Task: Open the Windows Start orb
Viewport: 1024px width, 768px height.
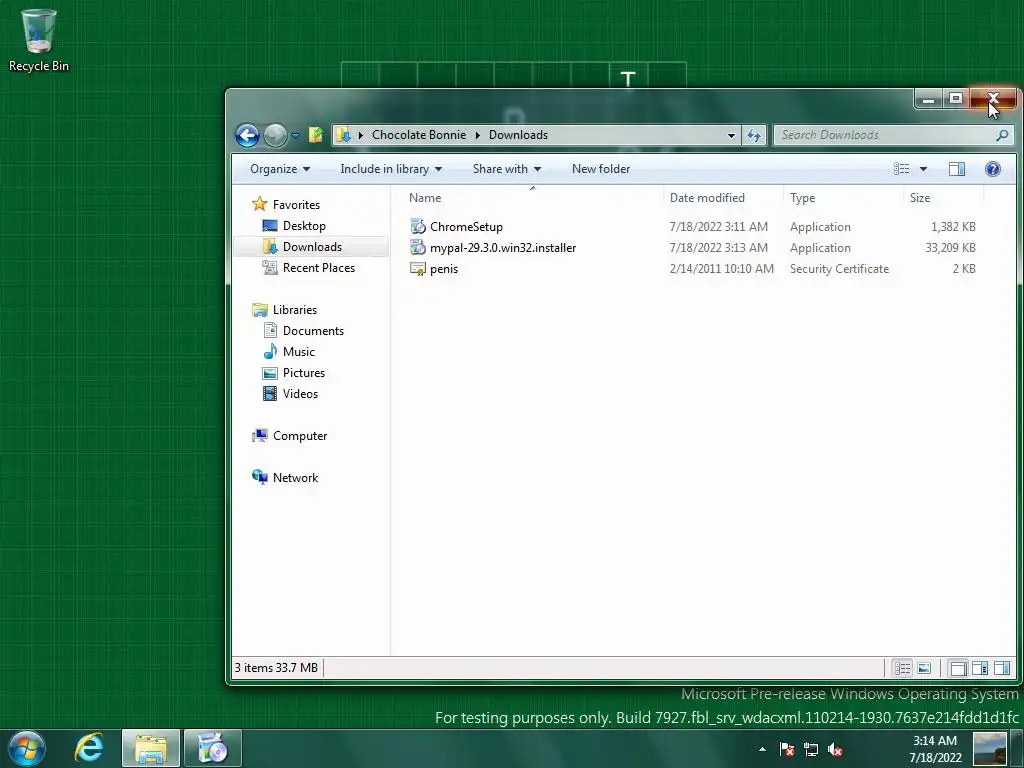Action: [27, 748]
